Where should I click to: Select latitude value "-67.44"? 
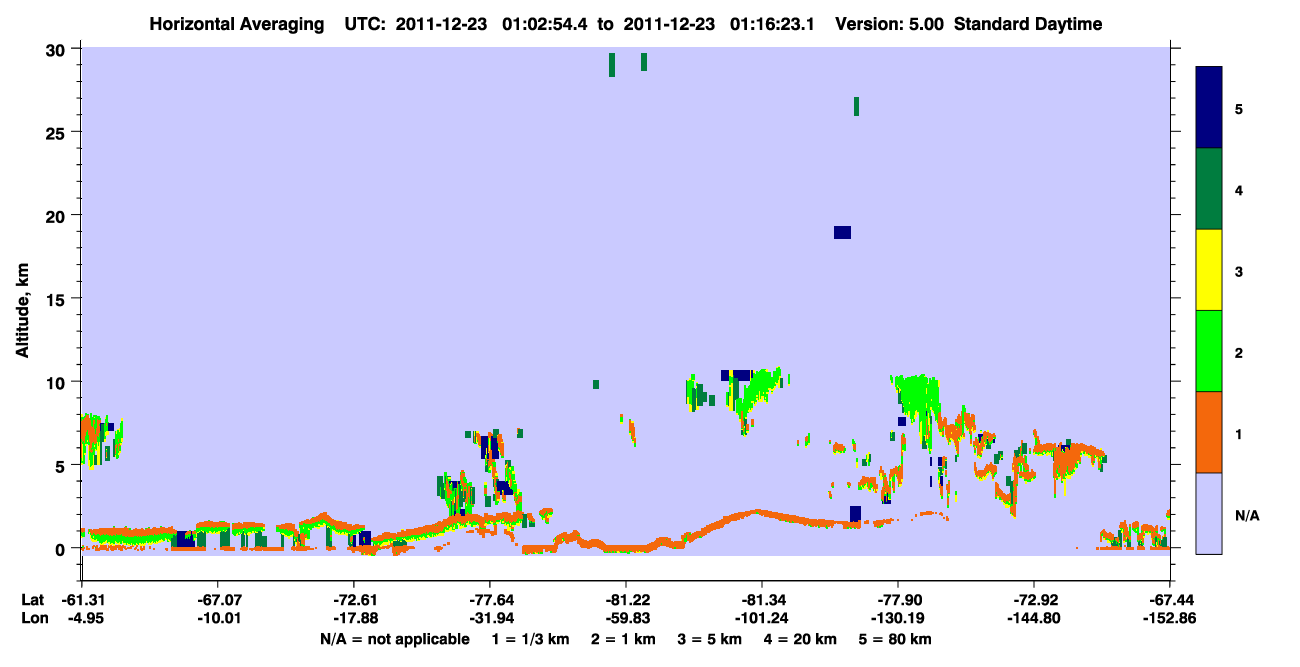(1169, 600)
